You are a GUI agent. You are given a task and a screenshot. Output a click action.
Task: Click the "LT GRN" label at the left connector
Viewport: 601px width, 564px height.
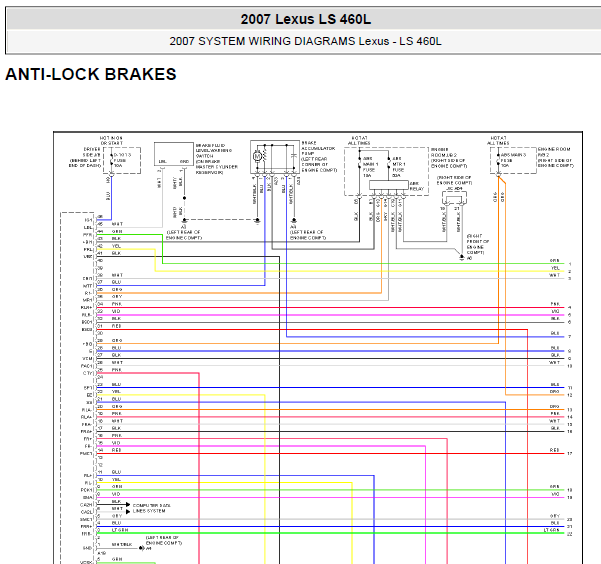click(x=120, y=530)
